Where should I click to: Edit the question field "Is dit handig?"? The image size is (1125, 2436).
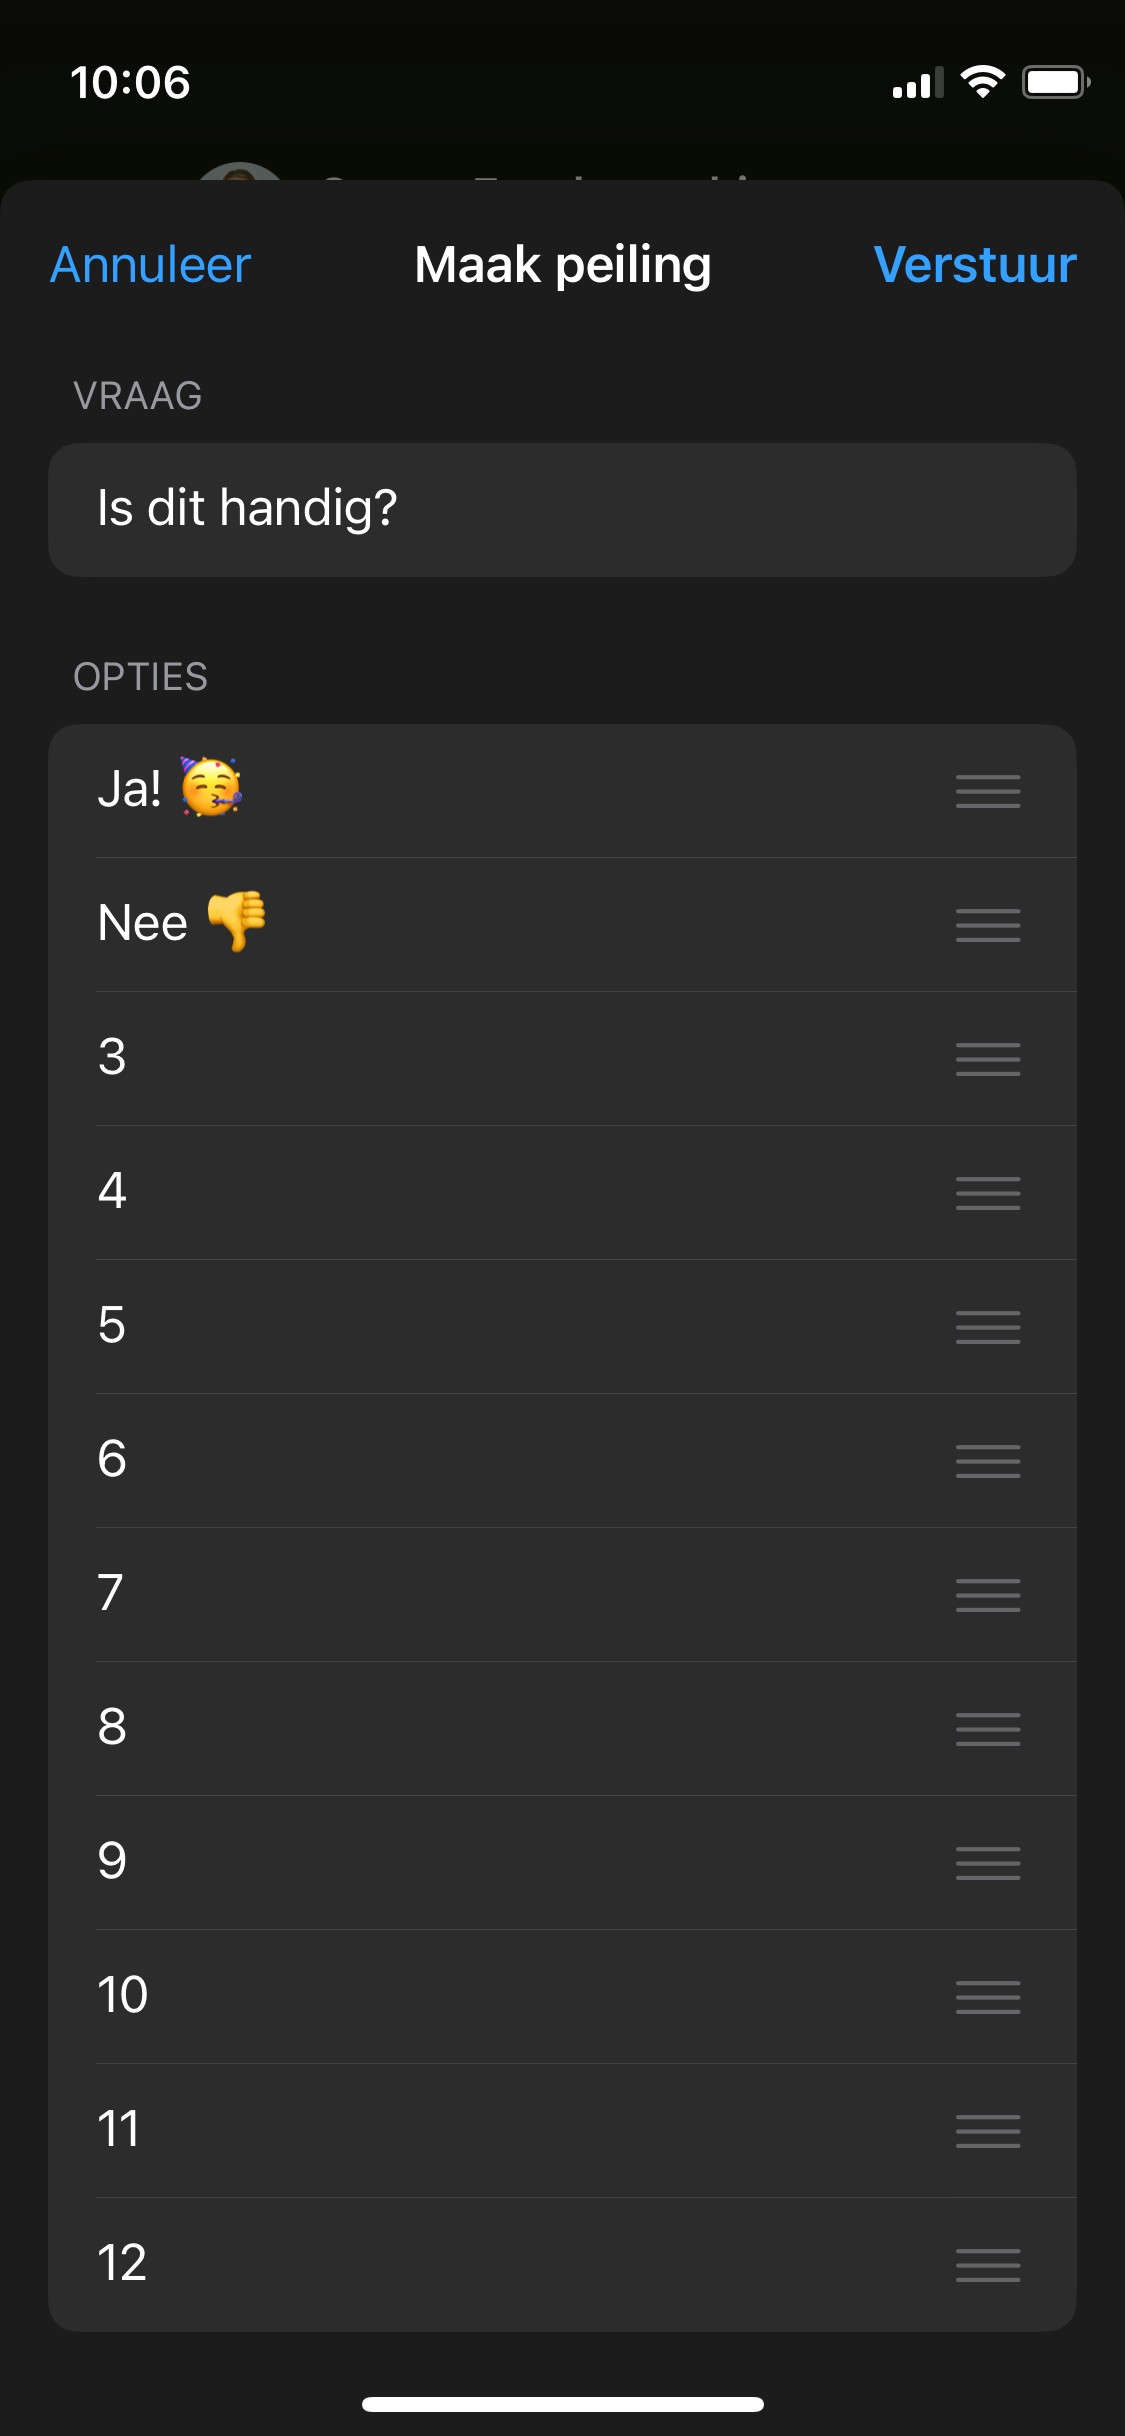coord(562,509)
